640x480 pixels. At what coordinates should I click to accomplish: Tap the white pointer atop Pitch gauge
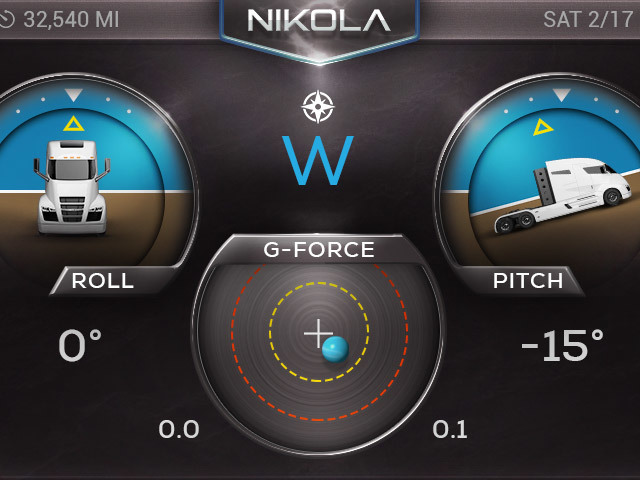coord(561,95)
